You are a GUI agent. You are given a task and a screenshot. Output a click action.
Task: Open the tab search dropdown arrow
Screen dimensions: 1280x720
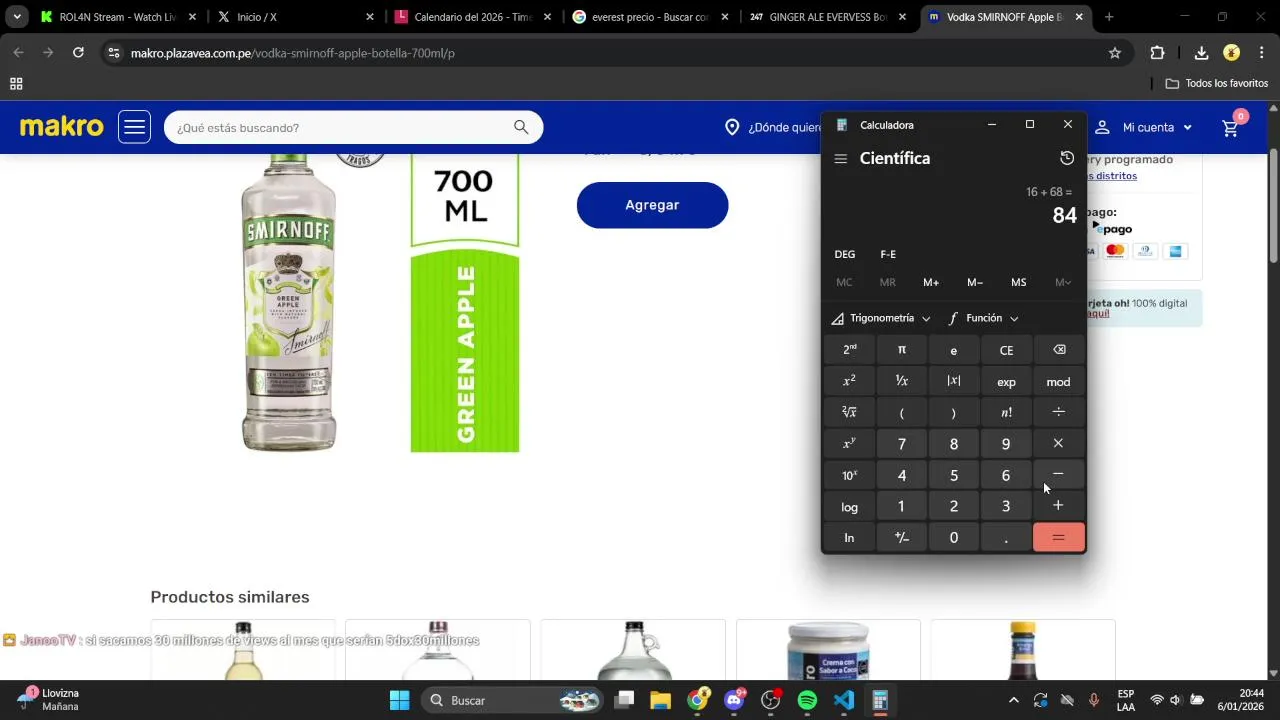pos(17,17)
